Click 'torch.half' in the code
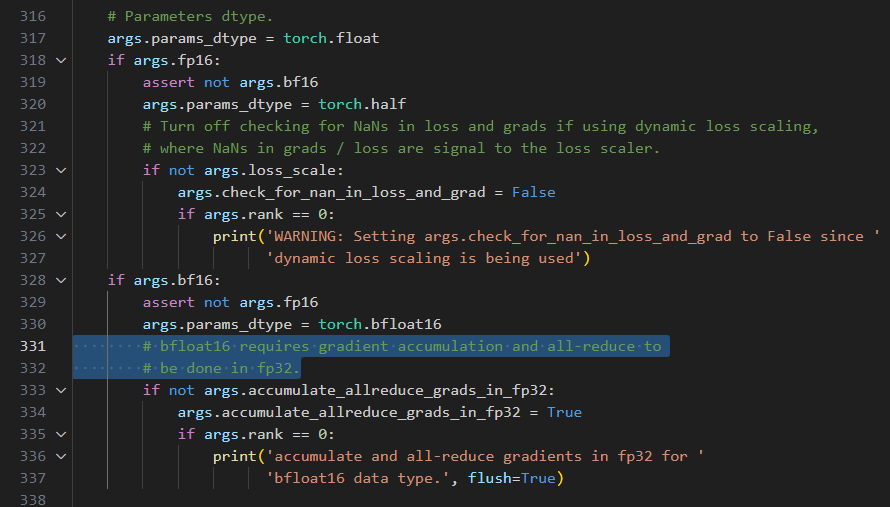Image resolution: width=890 pixels, height=507 pixels. [362, 104]
